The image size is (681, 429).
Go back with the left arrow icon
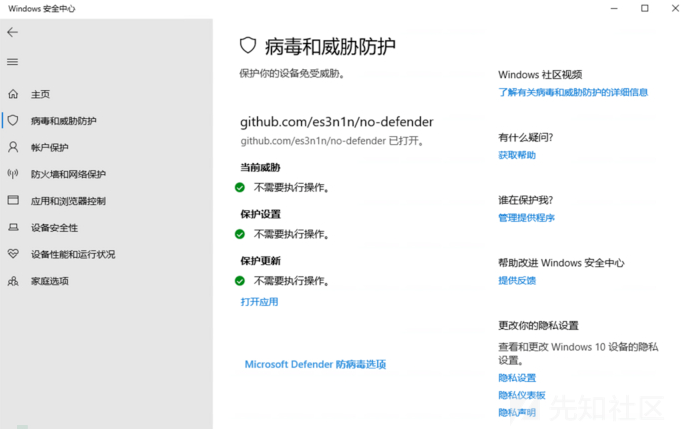click(13, 32)
